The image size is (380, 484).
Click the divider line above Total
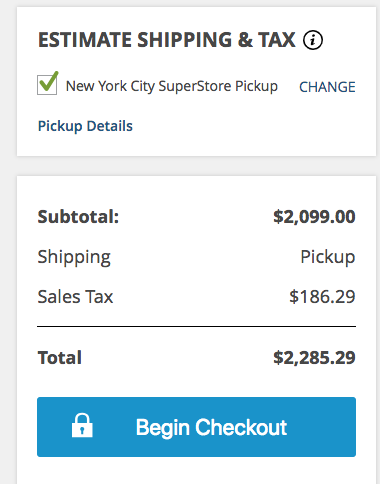(x=196, y=327)
